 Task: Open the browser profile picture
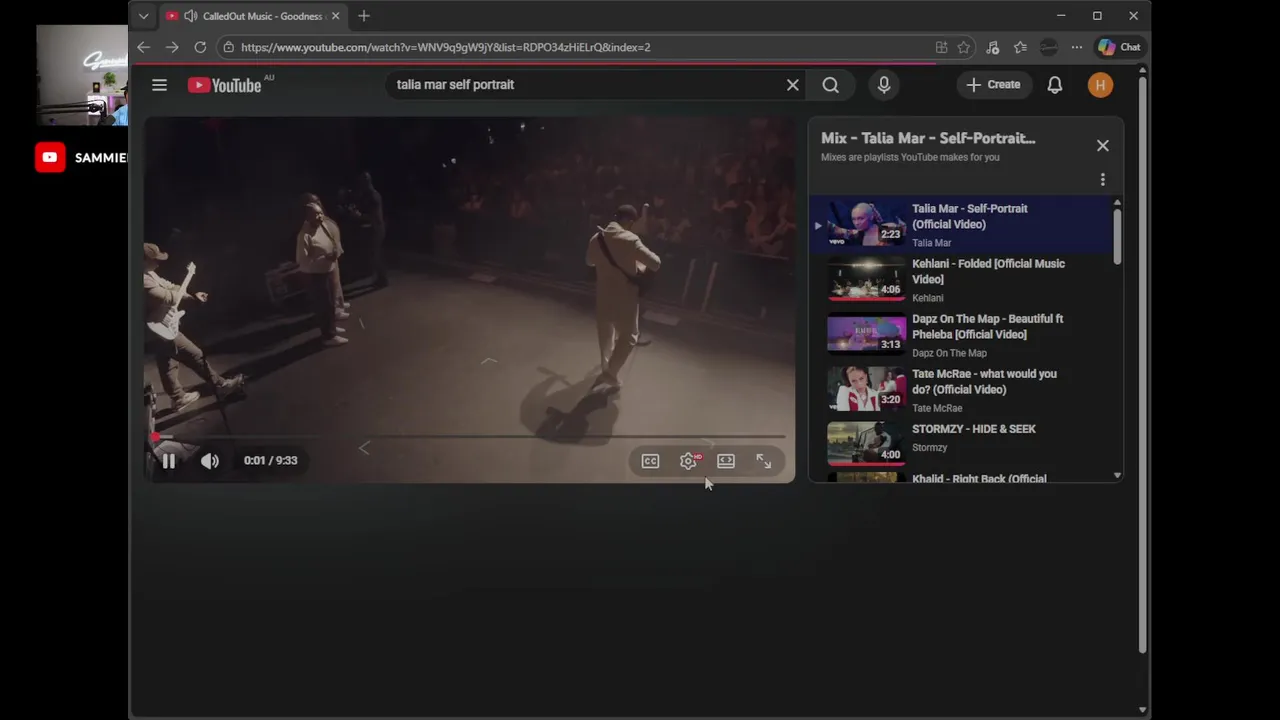pos(1048,47)
